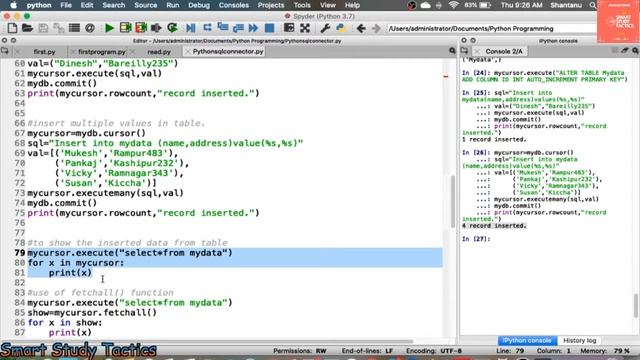This screenshot has height=360, width=640.
Task: Maximize current pane icon
Action: coord(289,28)
